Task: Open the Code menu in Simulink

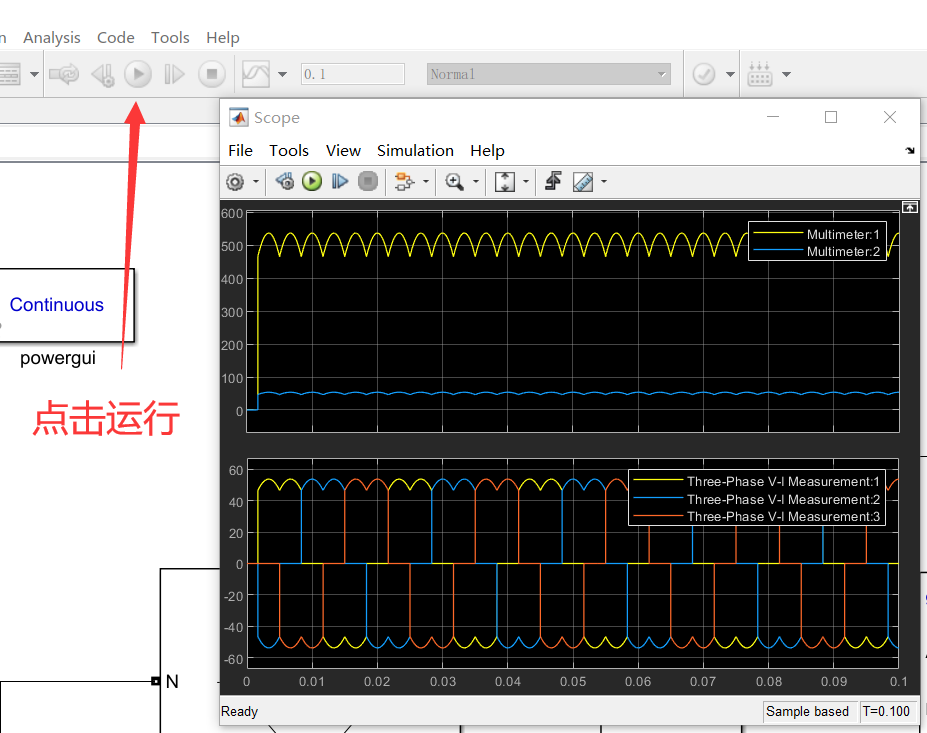Action: [116, 38]
